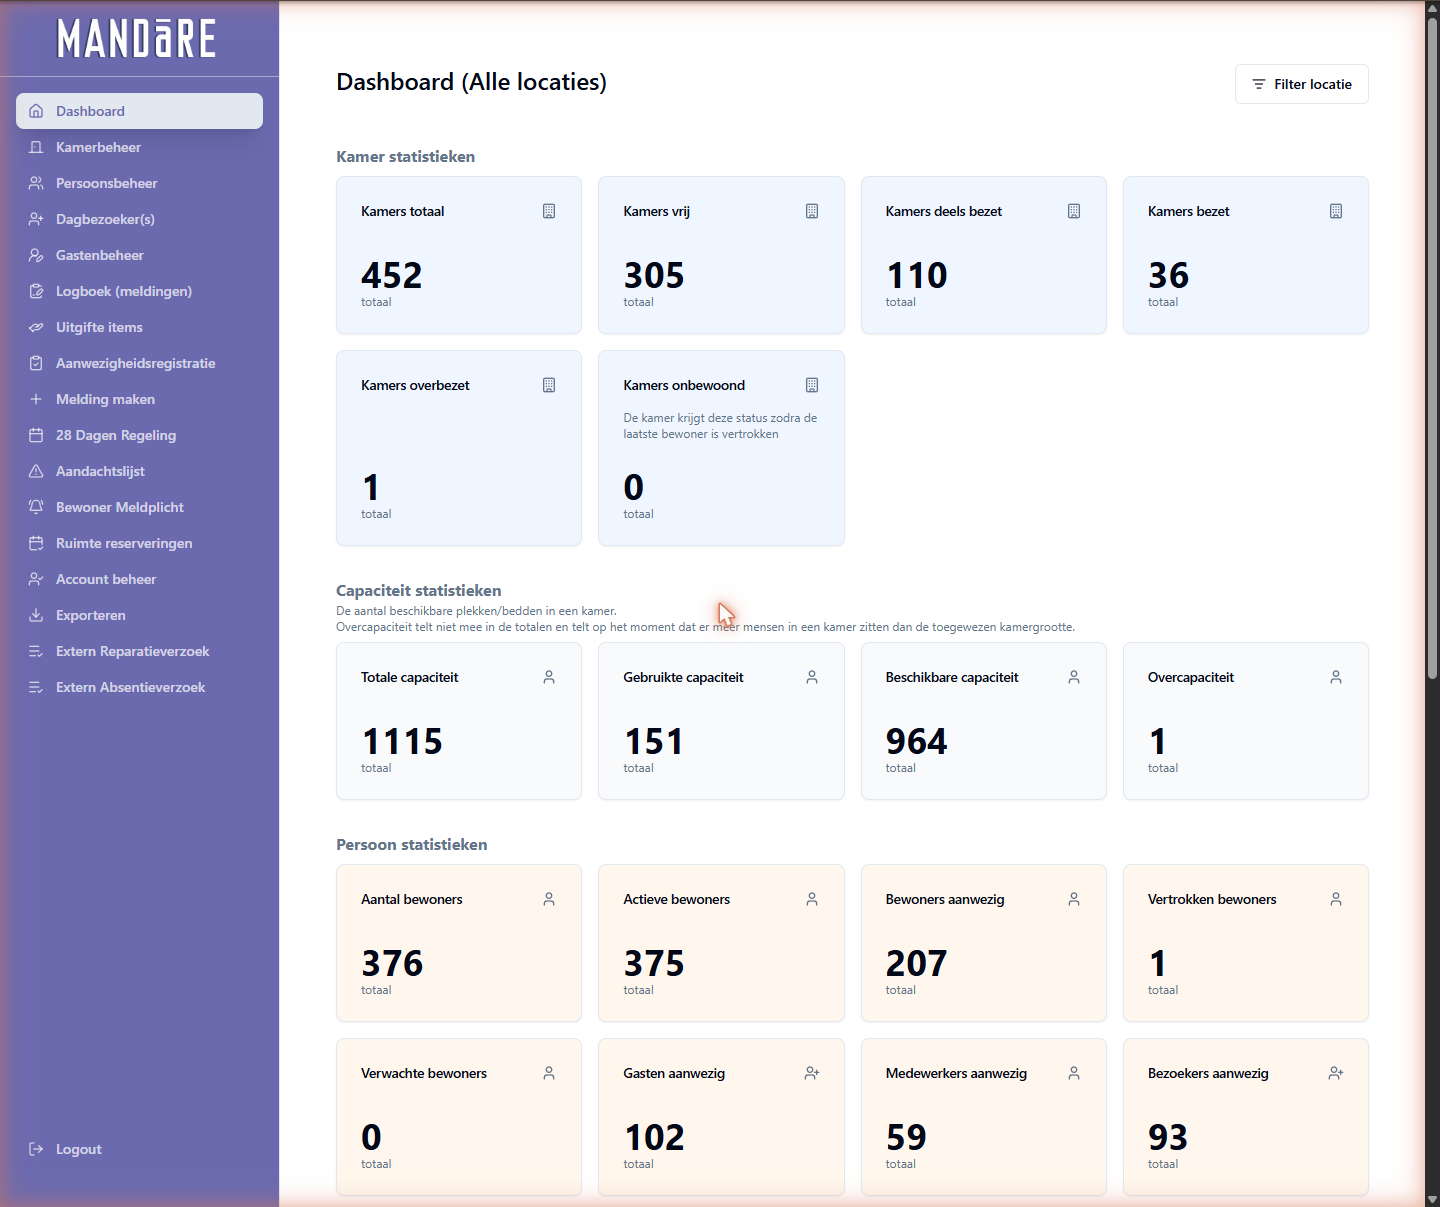This screenshot has width=1440, height=1207.
Task: Click the scrollbar down arrow
Action: pos(1432,1198)
